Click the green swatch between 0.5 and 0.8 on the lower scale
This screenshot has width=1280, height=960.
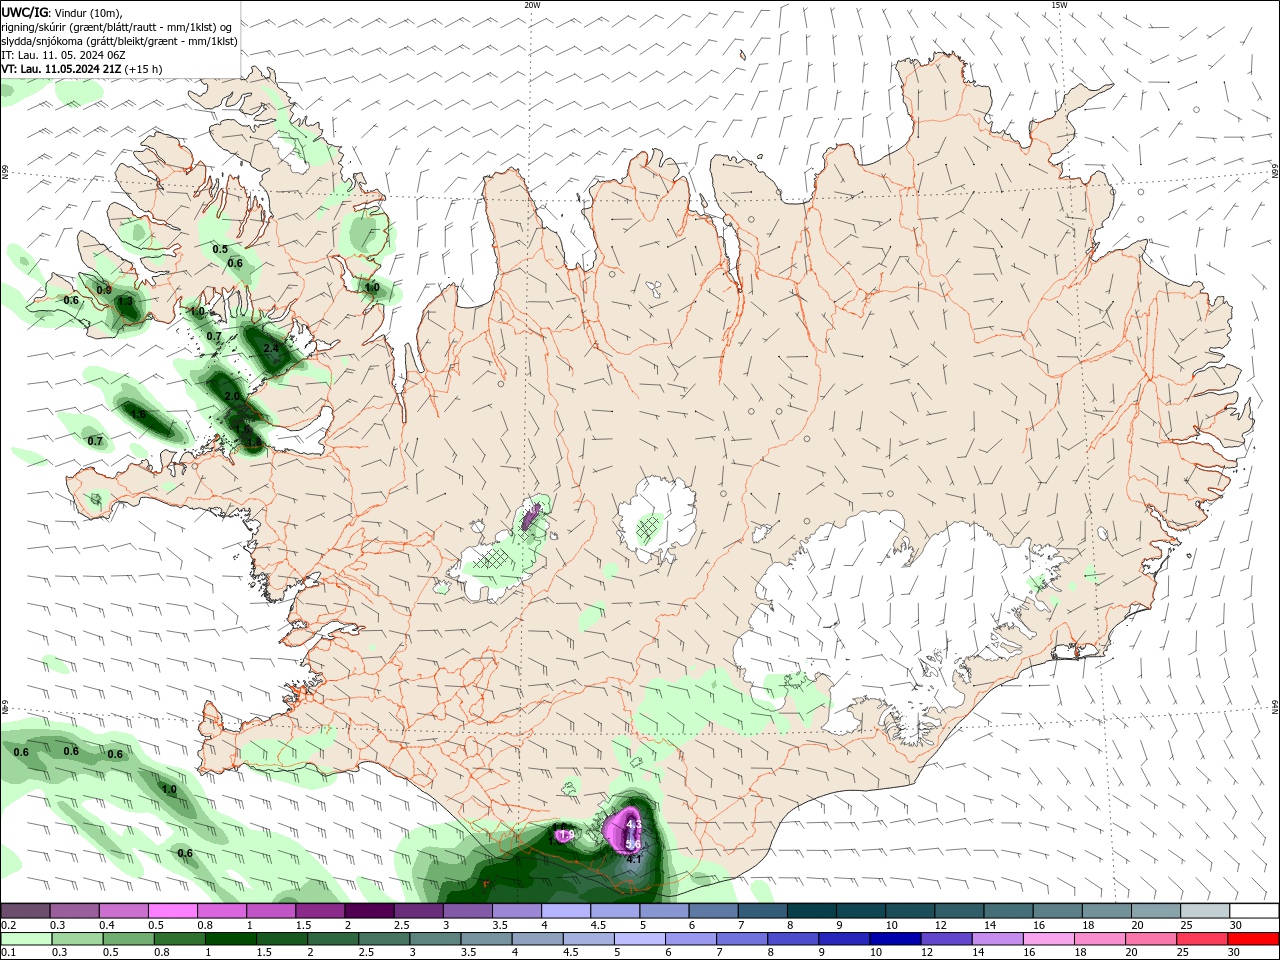(x=128, y=939)
